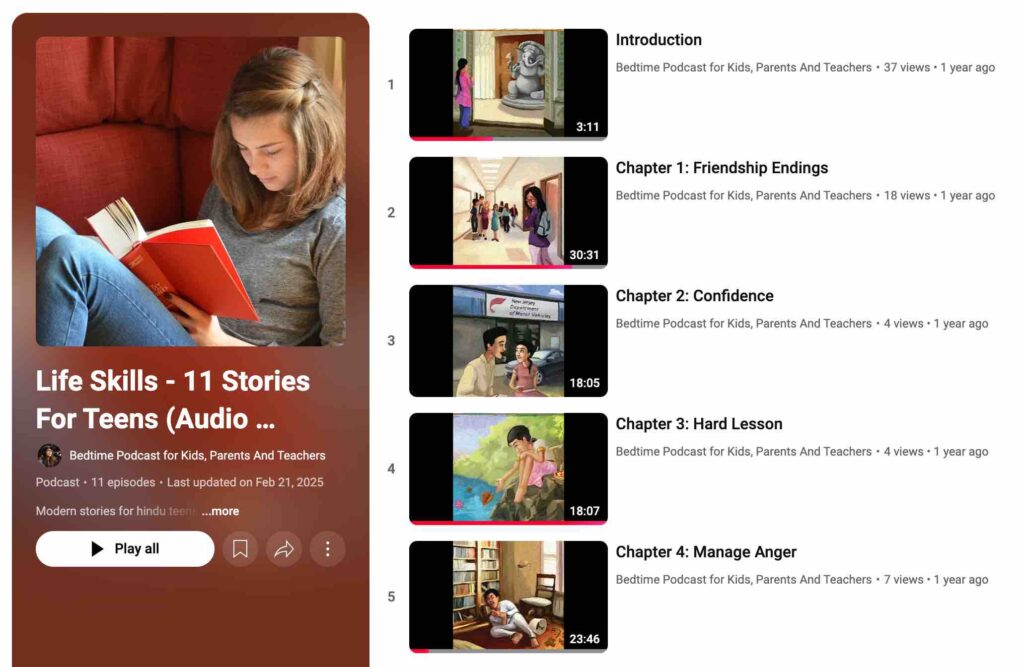
Task: Open the three-dot more actions menu
Action: [327, 549]
